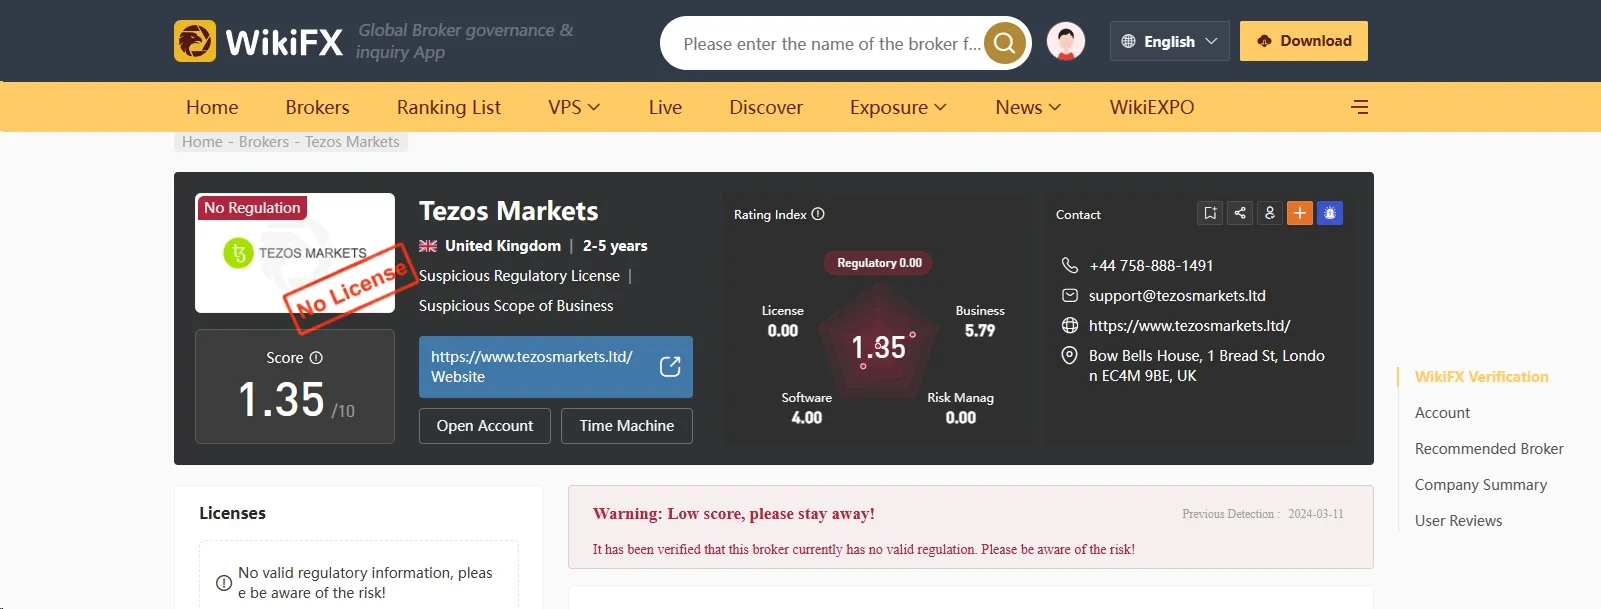Open the user avatar profile
The image size is (1601, 609).
click(1066, 42)
